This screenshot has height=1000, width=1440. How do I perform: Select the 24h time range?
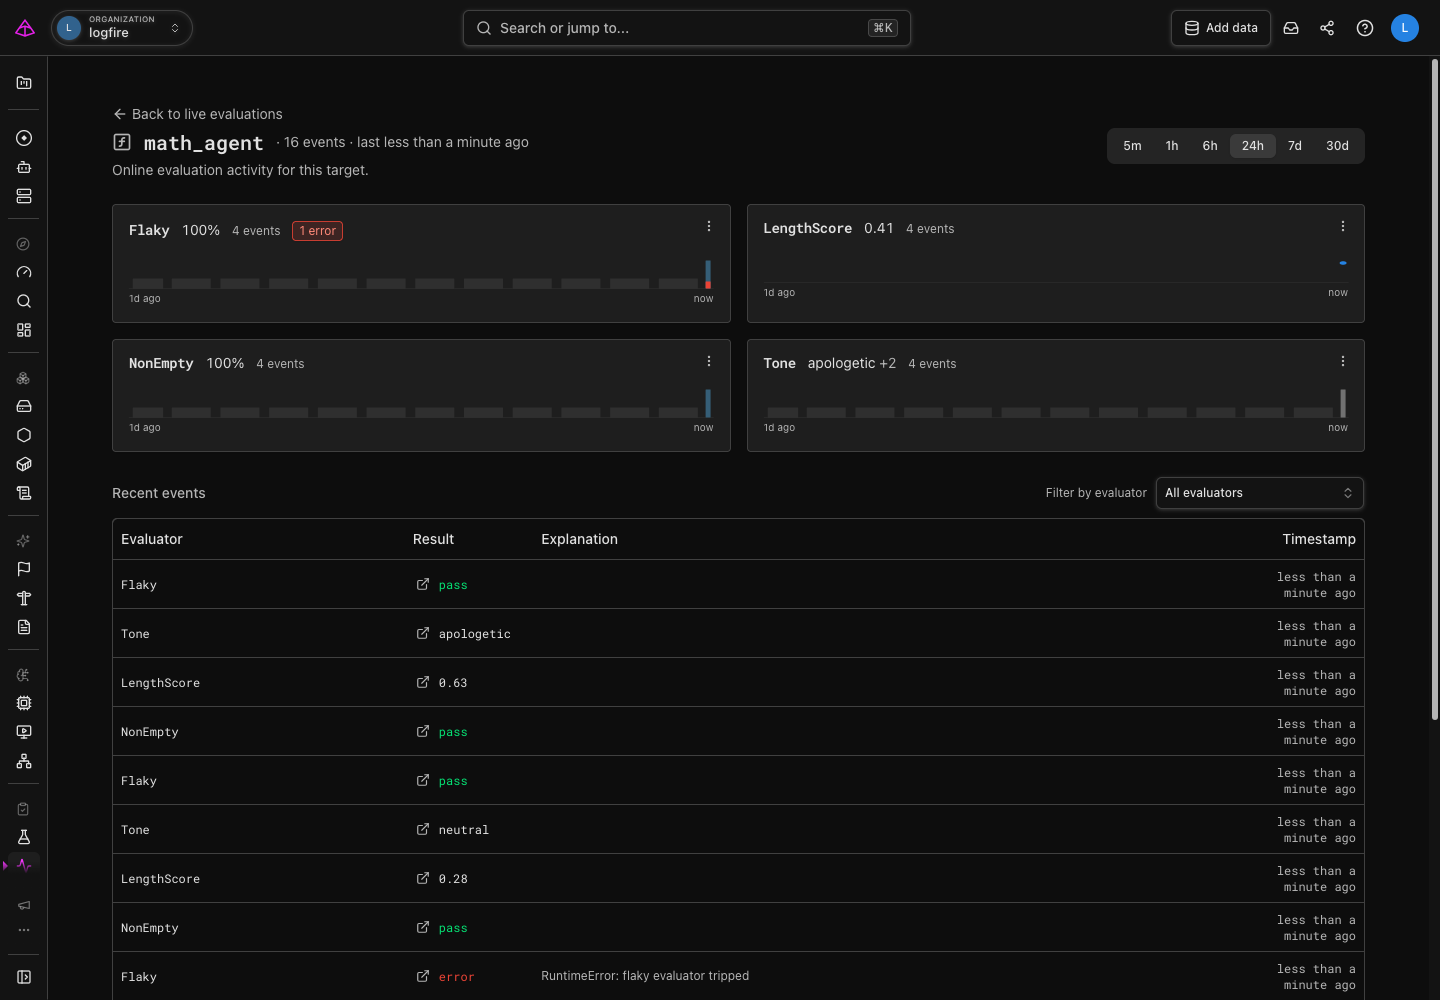(x=1253, y=146)
